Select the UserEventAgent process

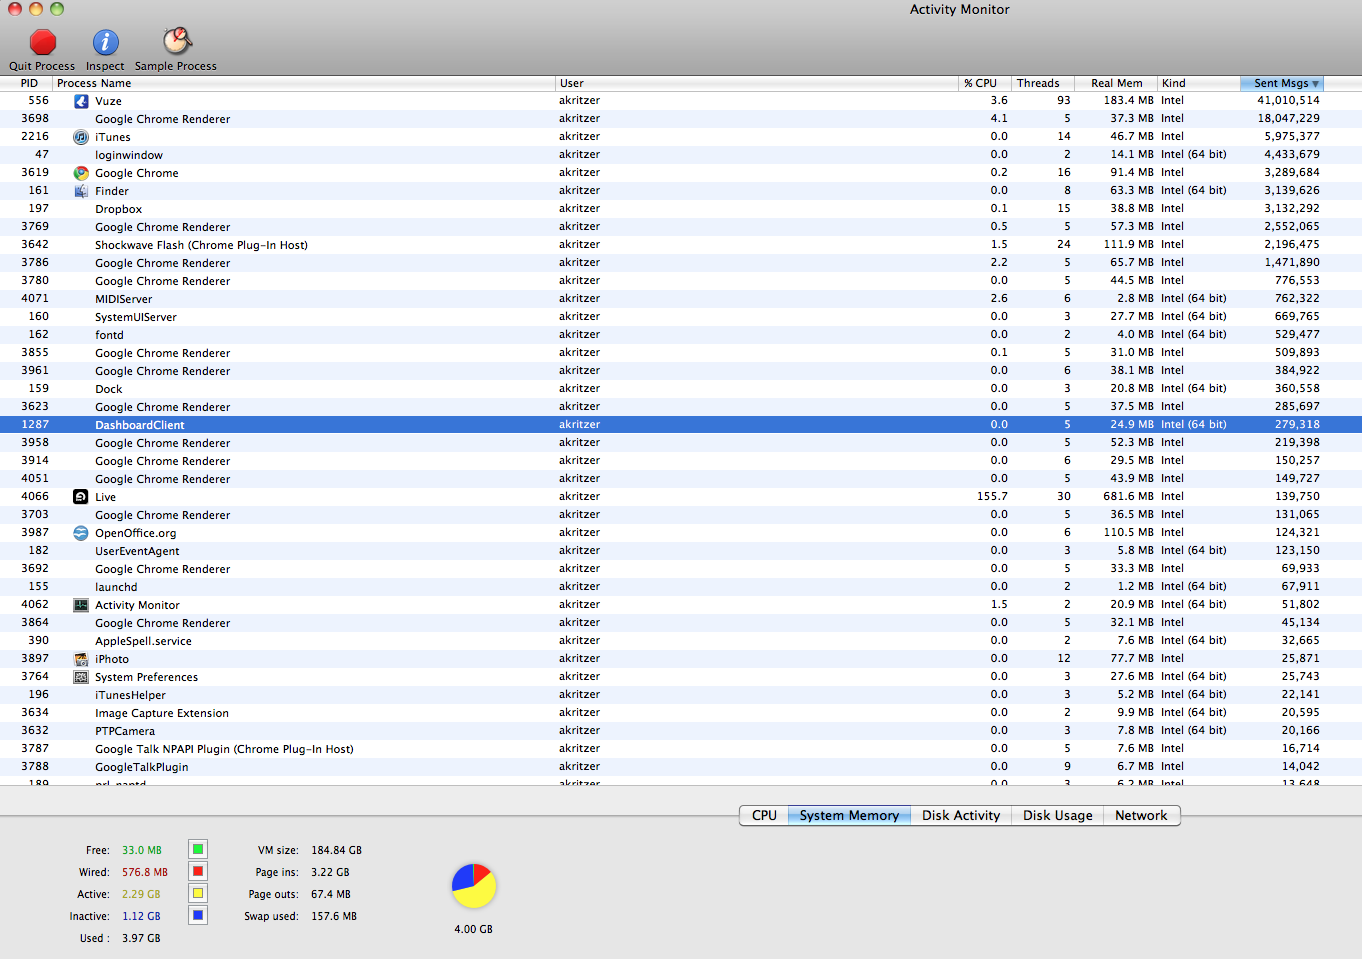click(681, 551)
